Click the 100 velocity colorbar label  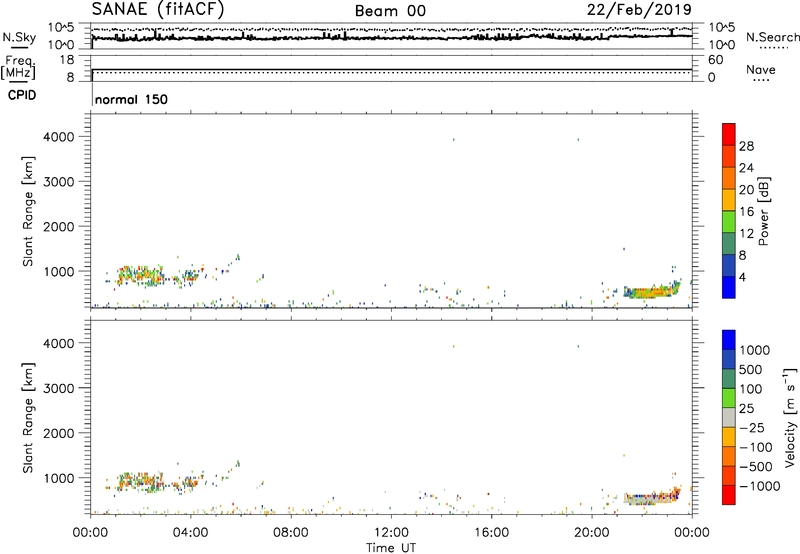pyautogui.click(x=751, y=389)
